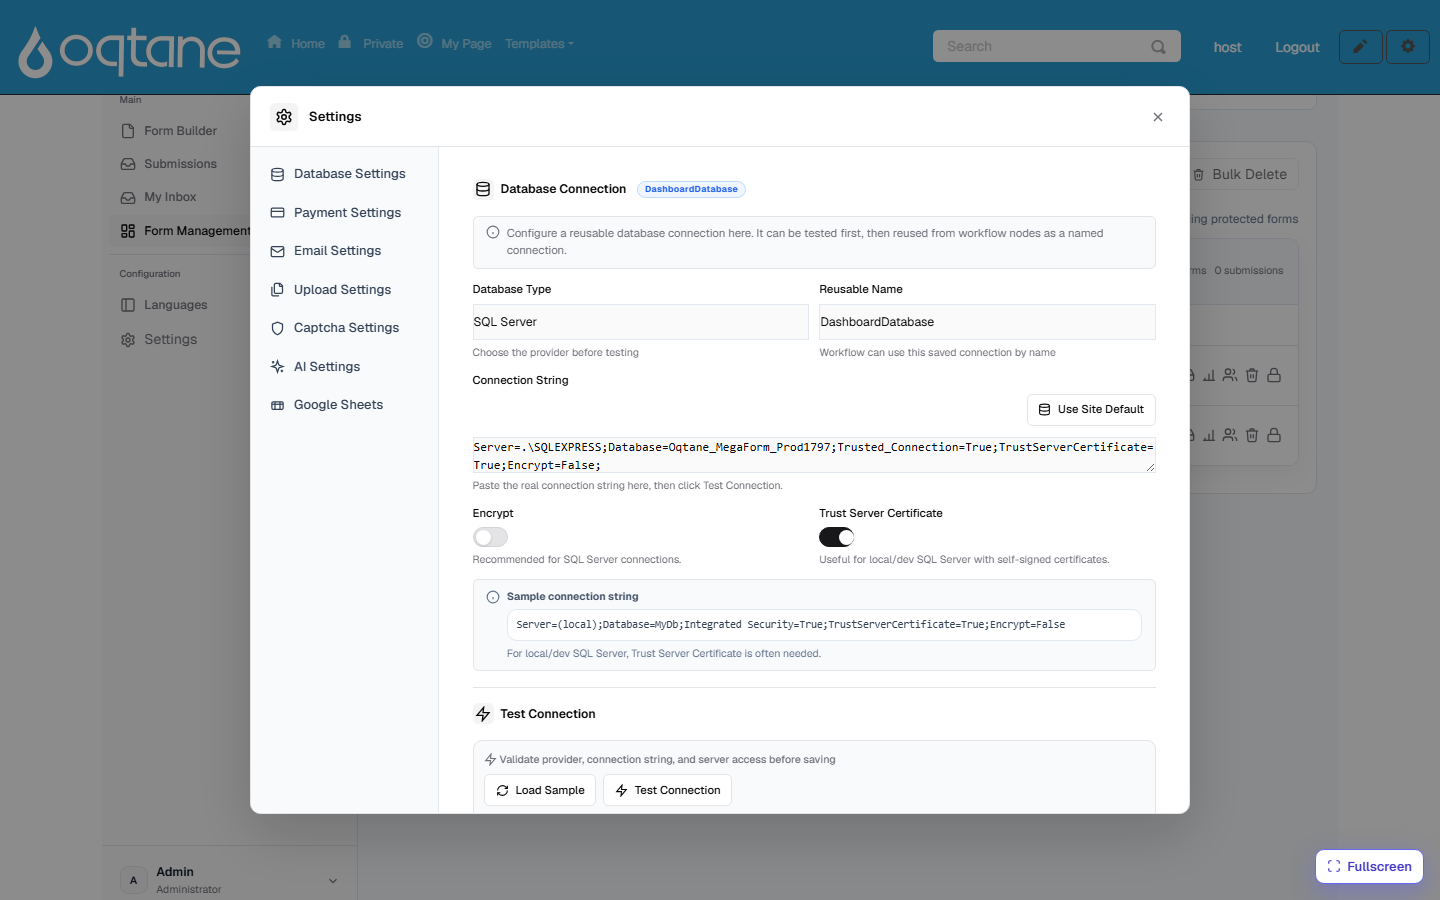Open the Languages sidebar item
Image resolution: width=1440 pixels, height=900 pixels.
tap(175, 305)
